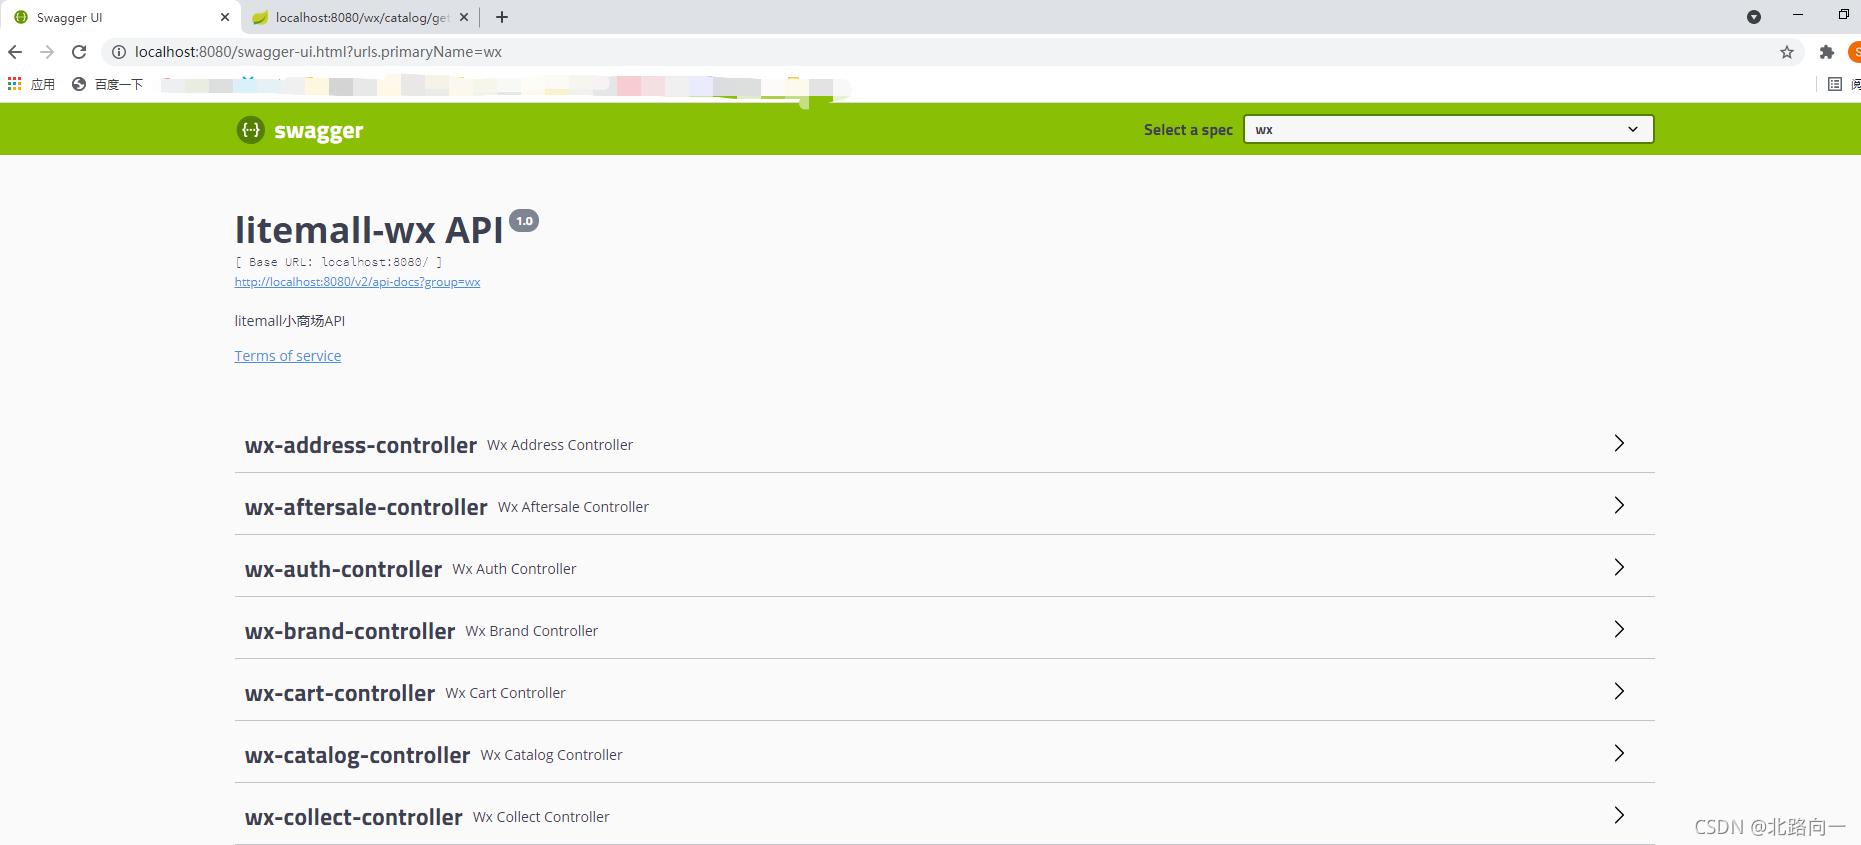Click the 'Wx Cart Controller' description
Image resolution: width=1861 pixels, height=845 pixels.
(x=505, y=693)
